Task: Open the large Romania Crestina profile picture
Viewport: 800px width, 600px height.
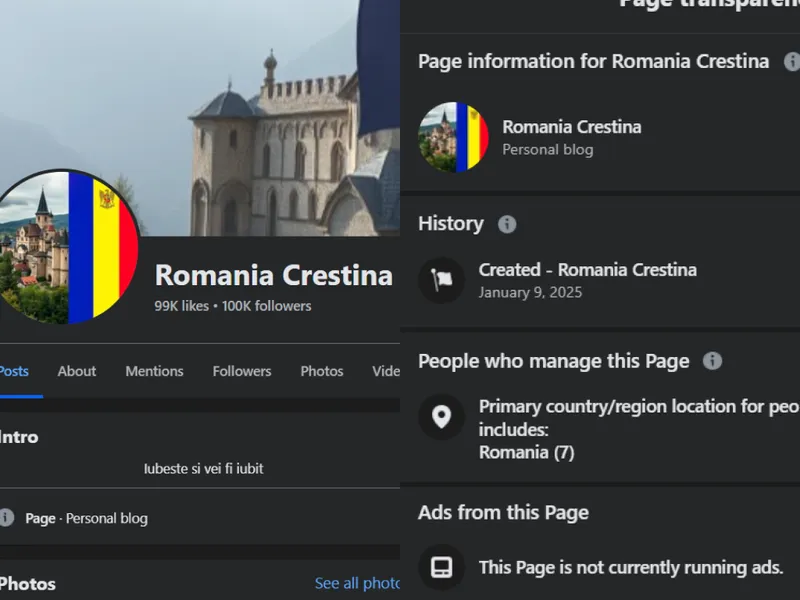Action: 68,246
